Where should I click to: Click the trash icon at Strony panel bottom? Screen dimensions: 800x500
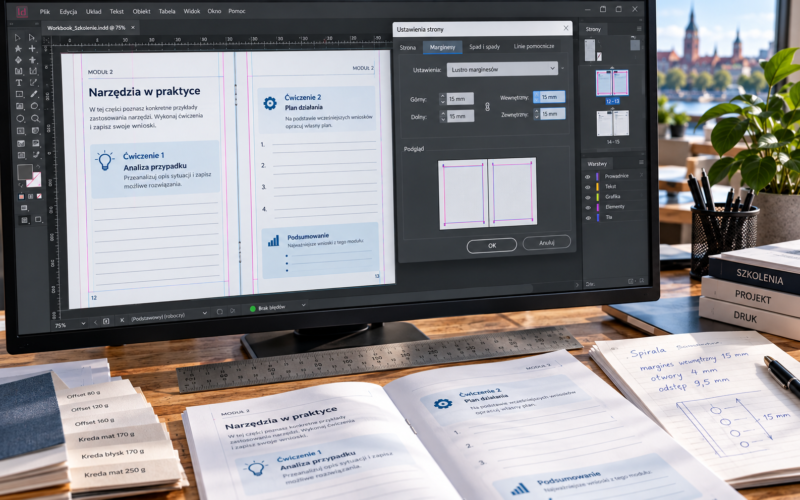coord(641,281)
